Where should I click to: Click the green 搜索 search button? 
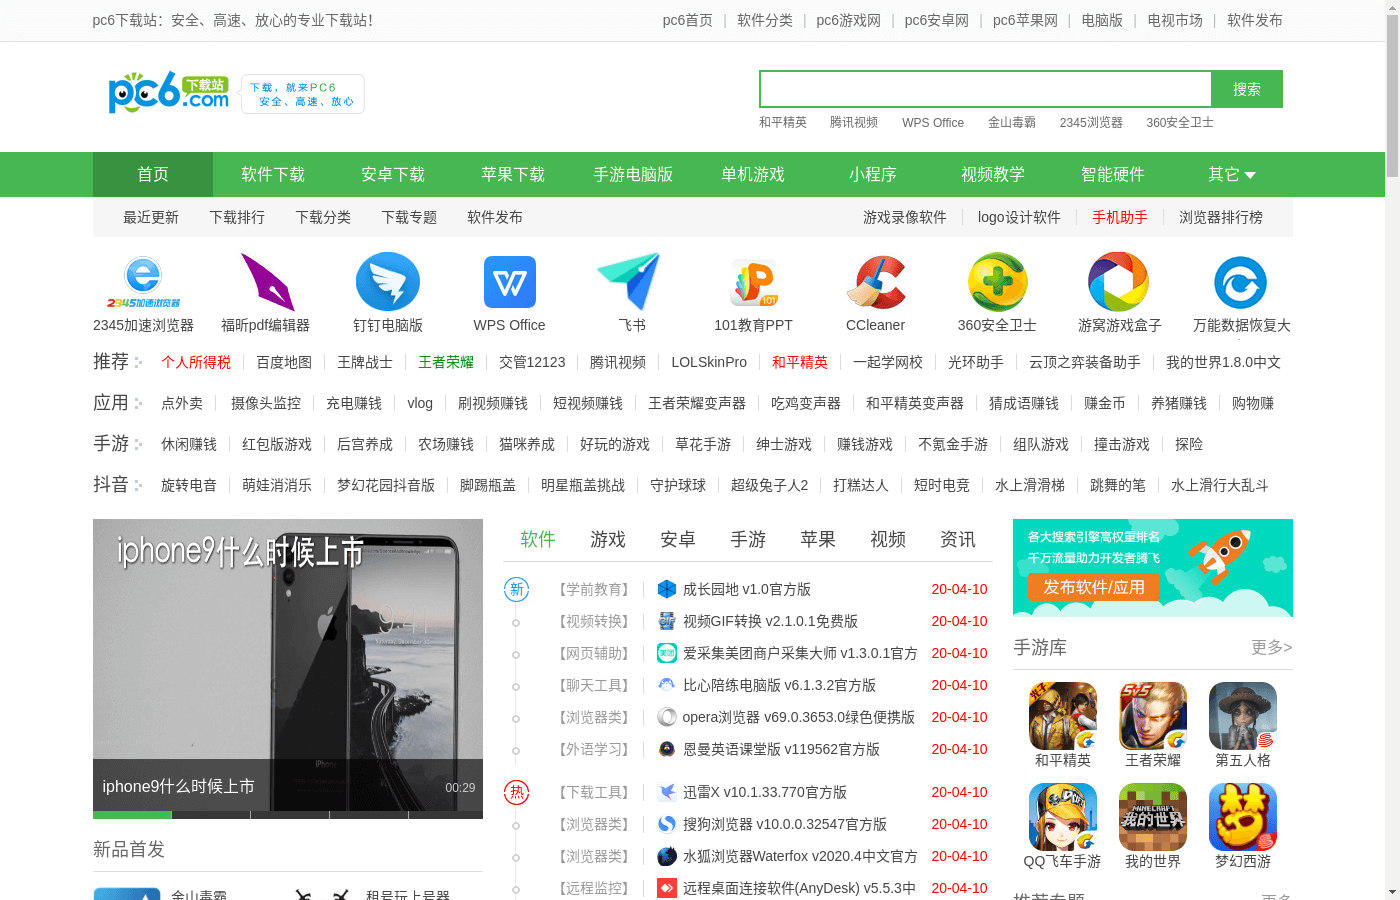(1247, 89)
